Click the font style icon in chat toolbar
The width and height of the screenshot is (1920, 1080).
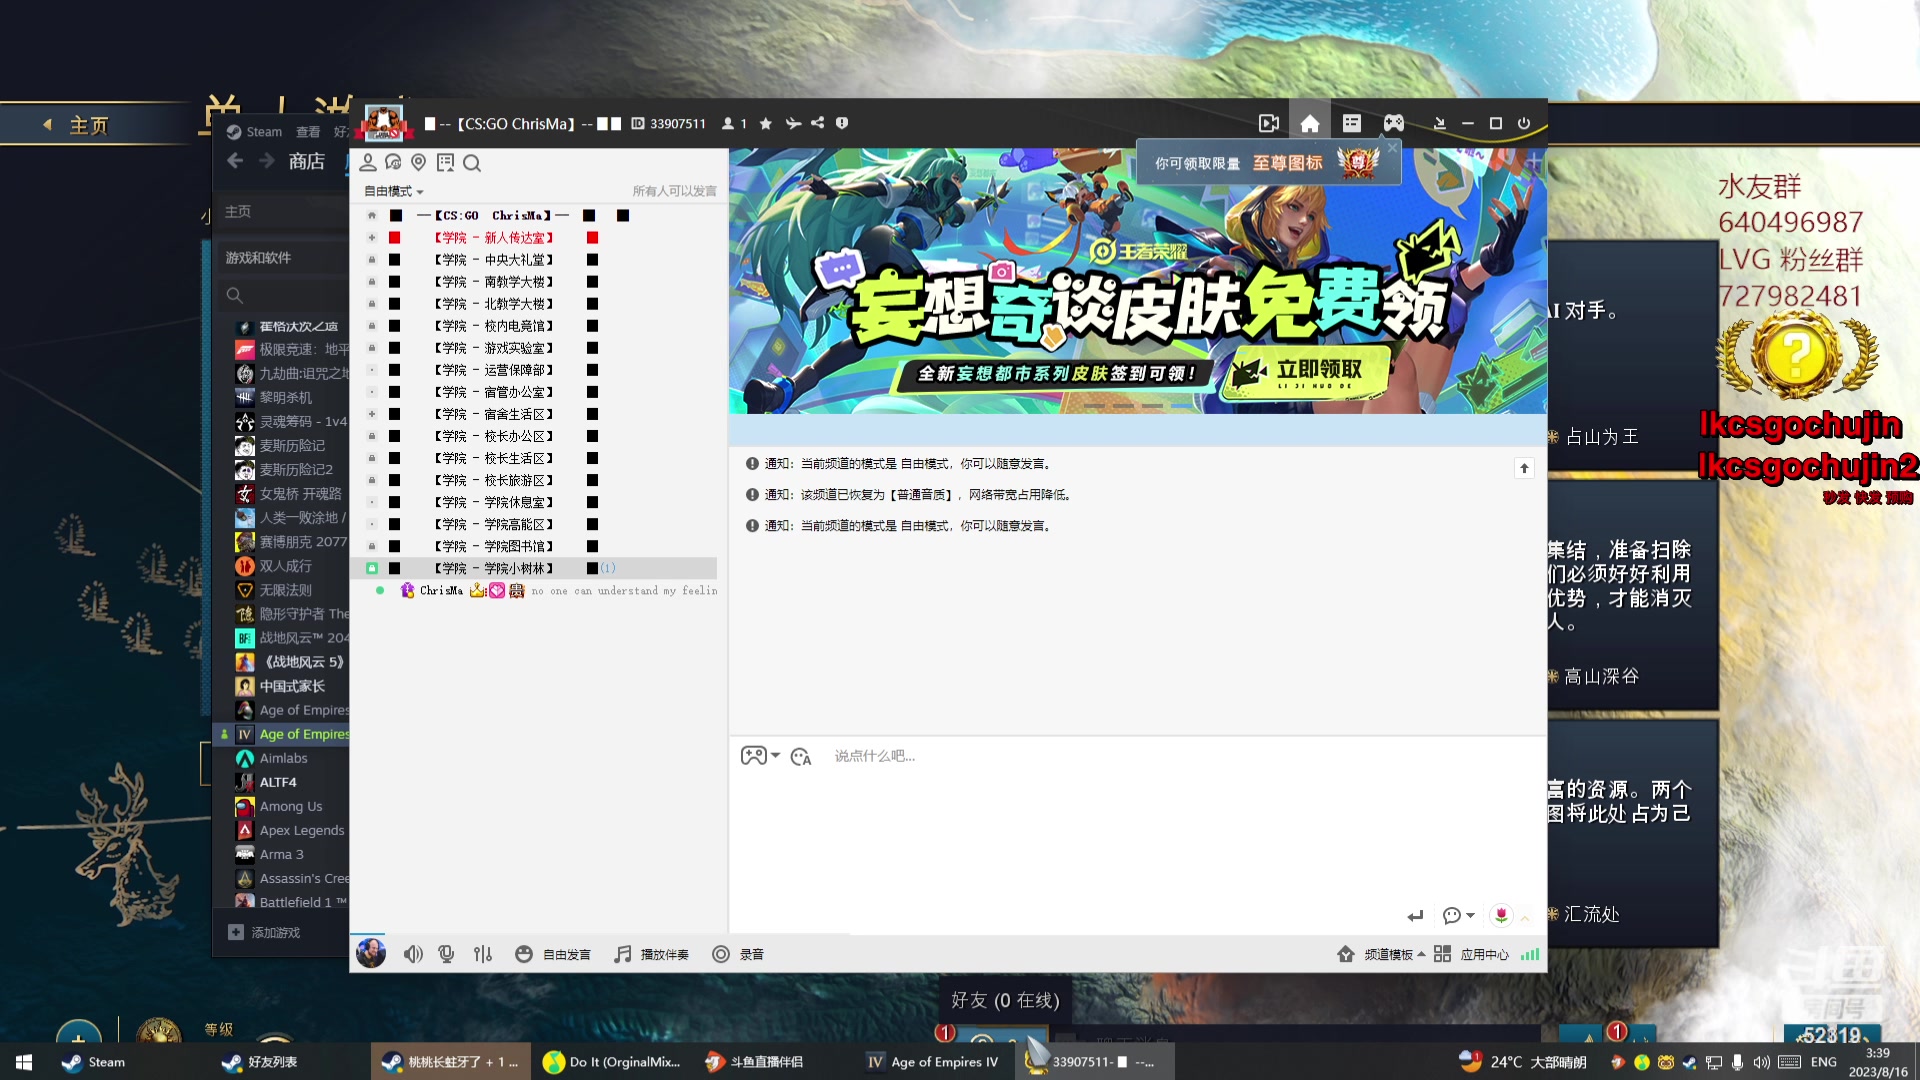[x=801, y=757]
